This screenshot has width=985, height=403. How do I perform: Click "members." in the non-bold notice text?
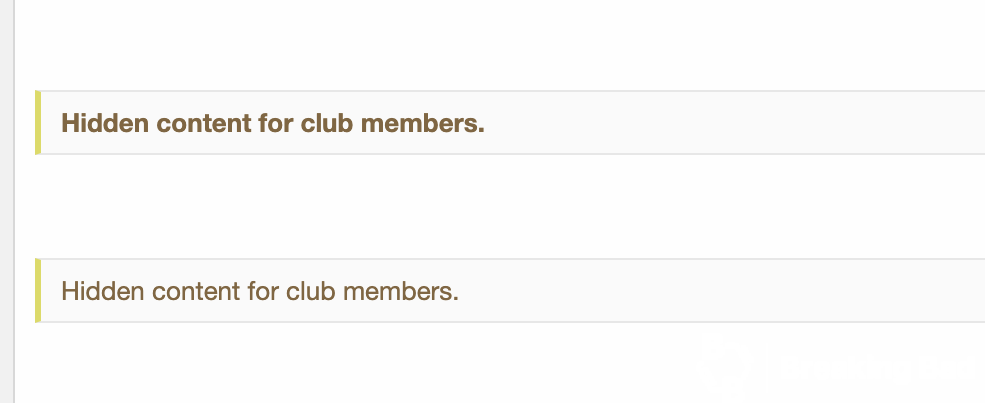401,291
